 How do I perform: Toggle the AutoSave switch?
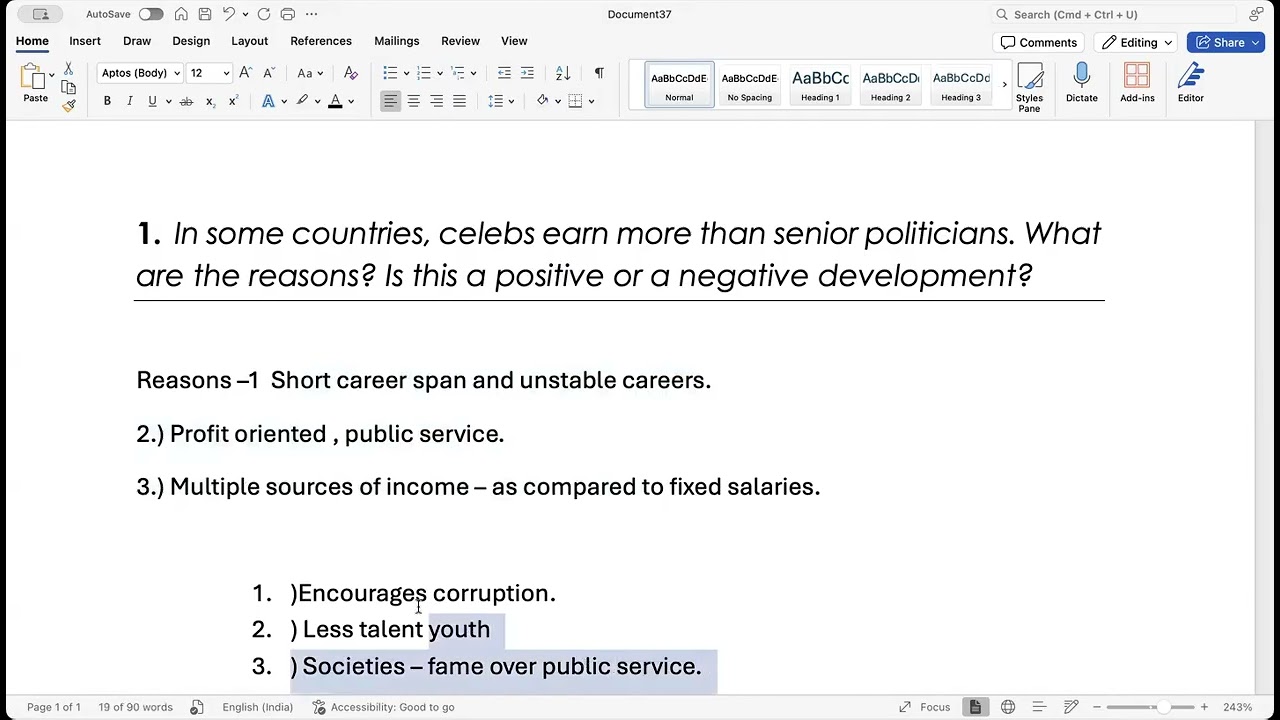click(x=151, y=14)
